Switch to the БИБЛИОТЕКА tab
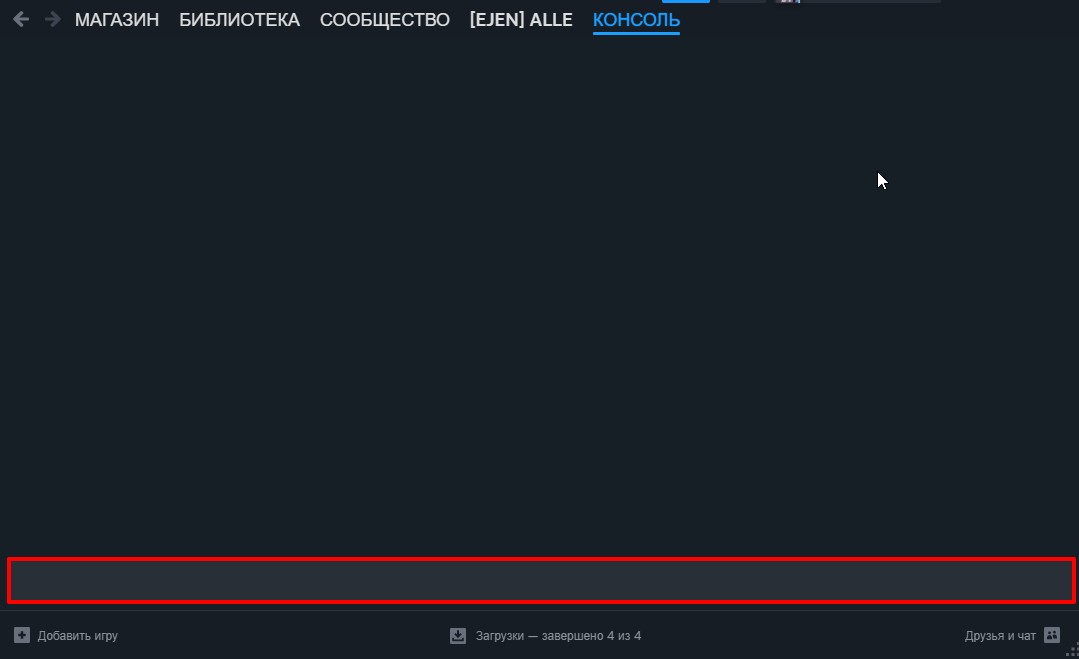Image resolution: width=1079 pixels, height=659 pixels. coord(239,20)
